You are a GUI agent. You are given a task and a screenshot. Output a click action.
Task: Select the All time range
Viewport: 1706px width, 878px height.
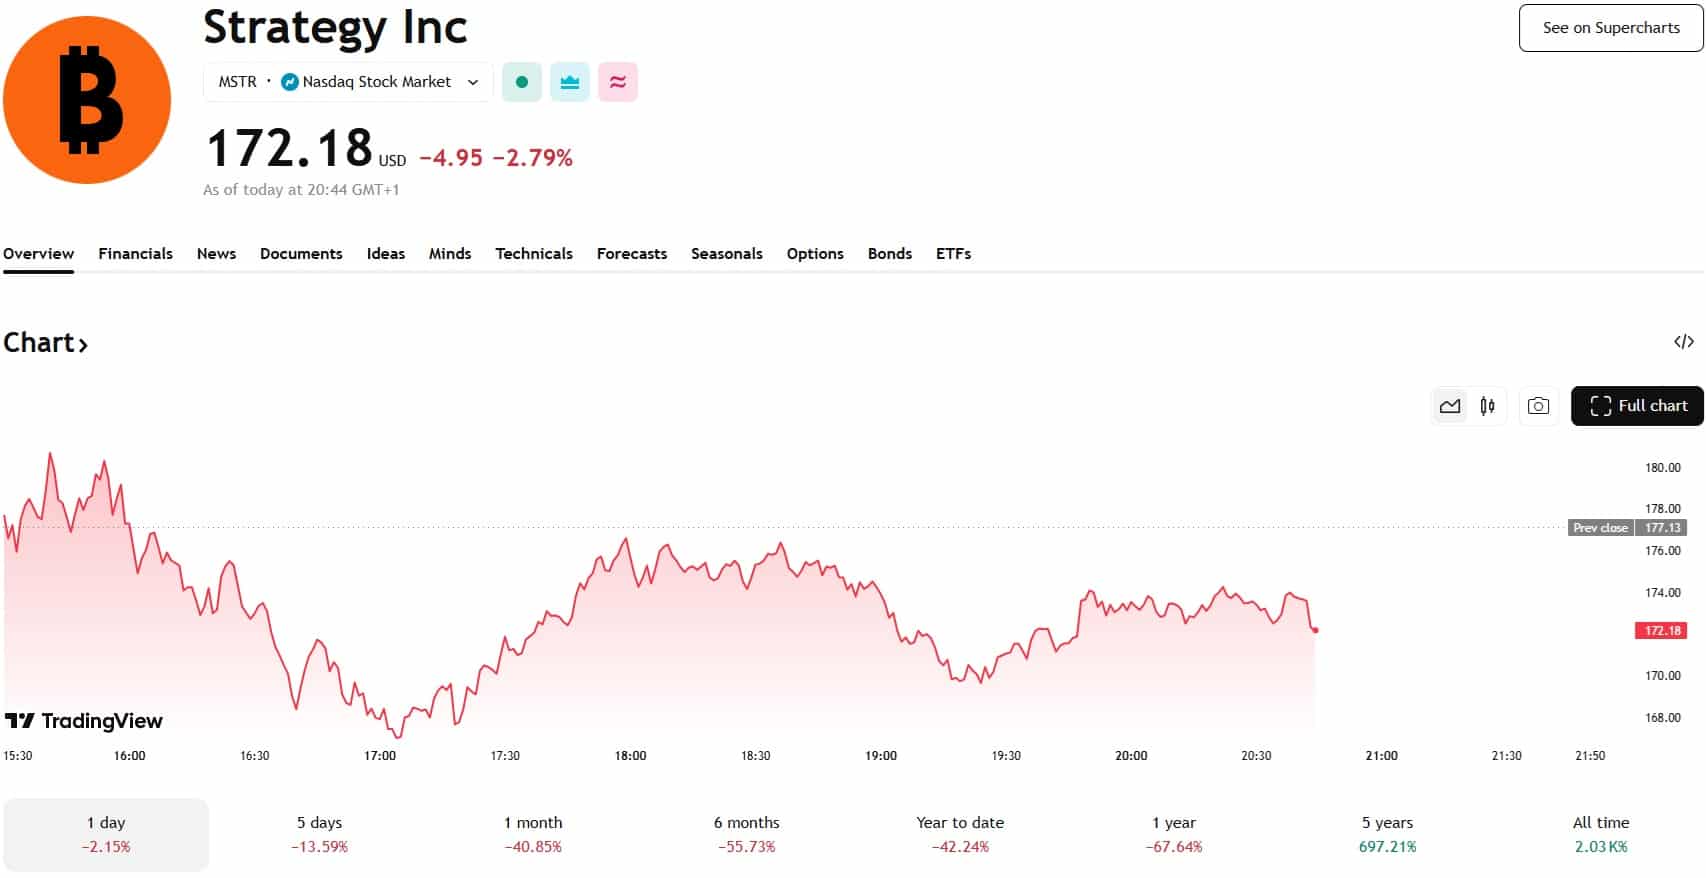click(1601, 834)
